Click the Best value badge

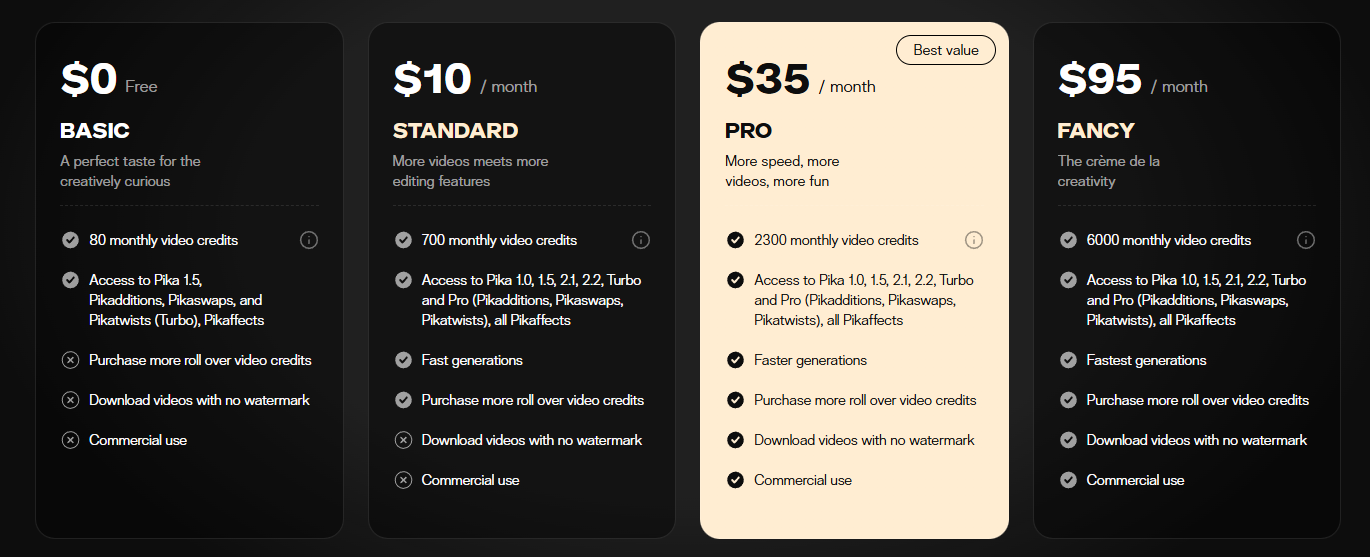point(946,50)
